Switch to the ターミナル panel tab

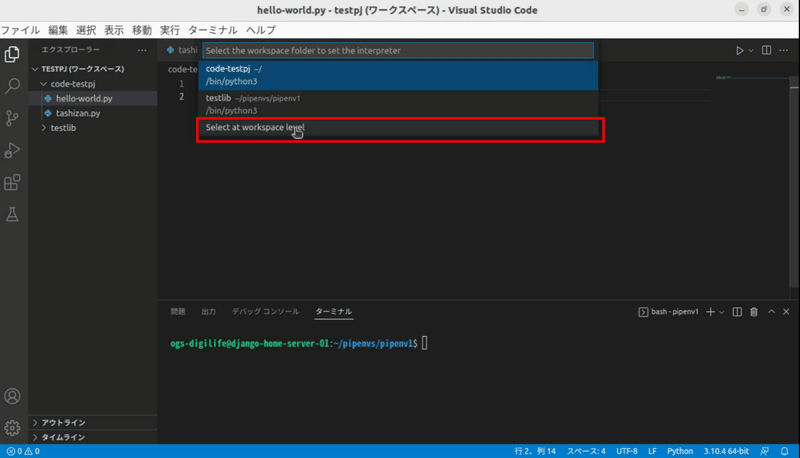tap(334, 312)
